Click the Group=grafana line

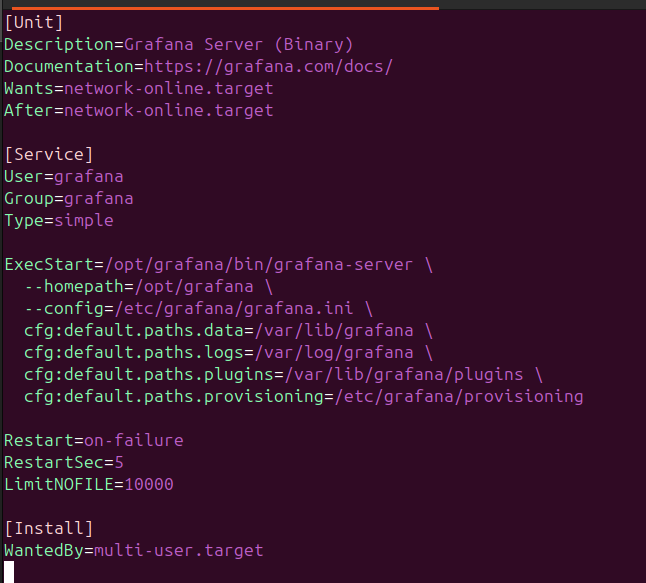pos(69,199)
